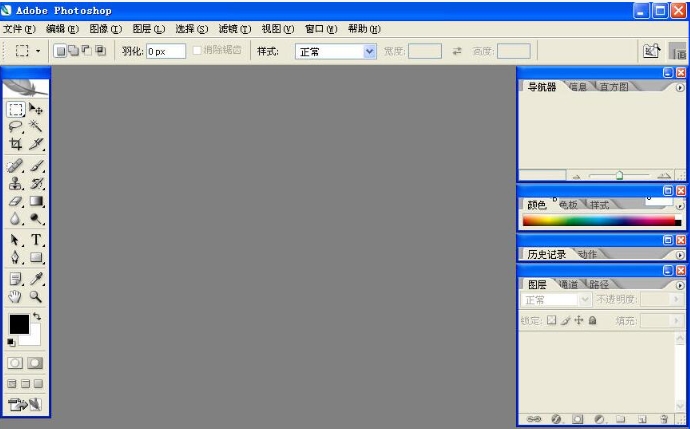This screenshot has width=690, height=429.
Task: Swap foreground and background colors
Action: [37, 317]
